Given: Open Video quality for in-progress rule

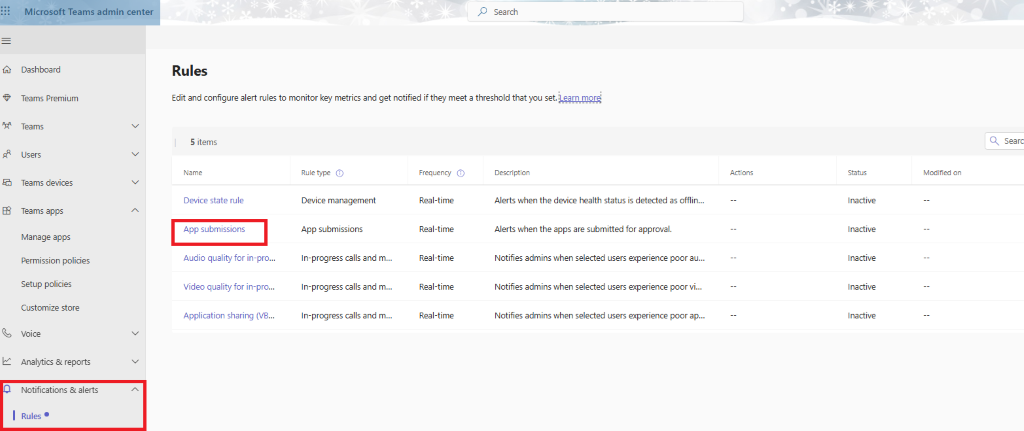Looking at the screenshot, I should [230, 287].
